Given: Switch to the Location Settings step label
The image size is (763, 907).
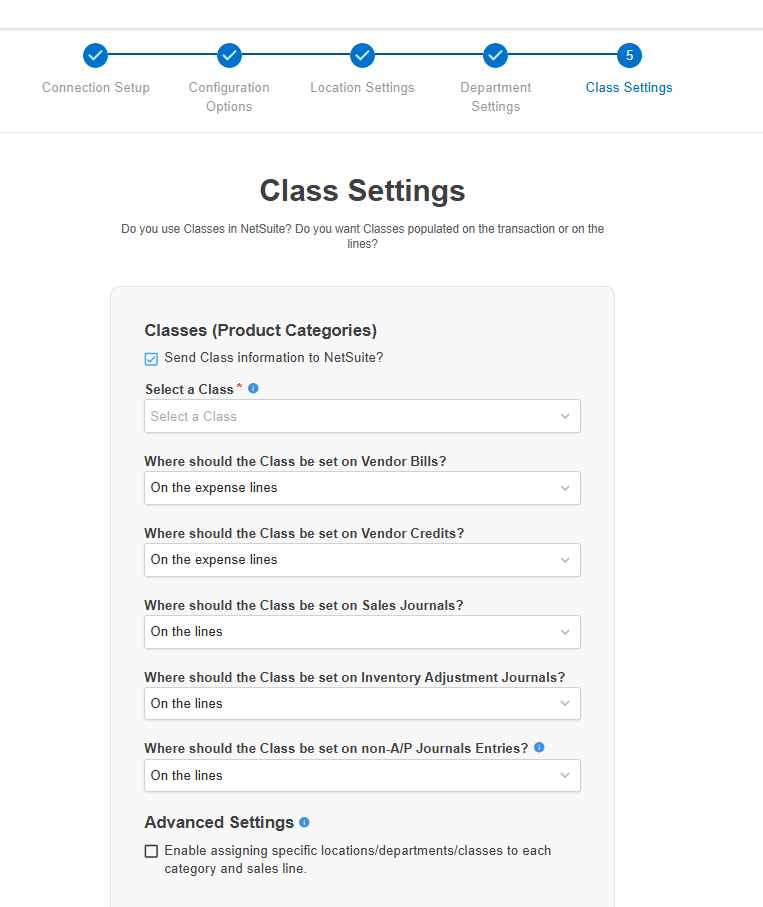Looking at the screenshot, I should click(362, 88).
